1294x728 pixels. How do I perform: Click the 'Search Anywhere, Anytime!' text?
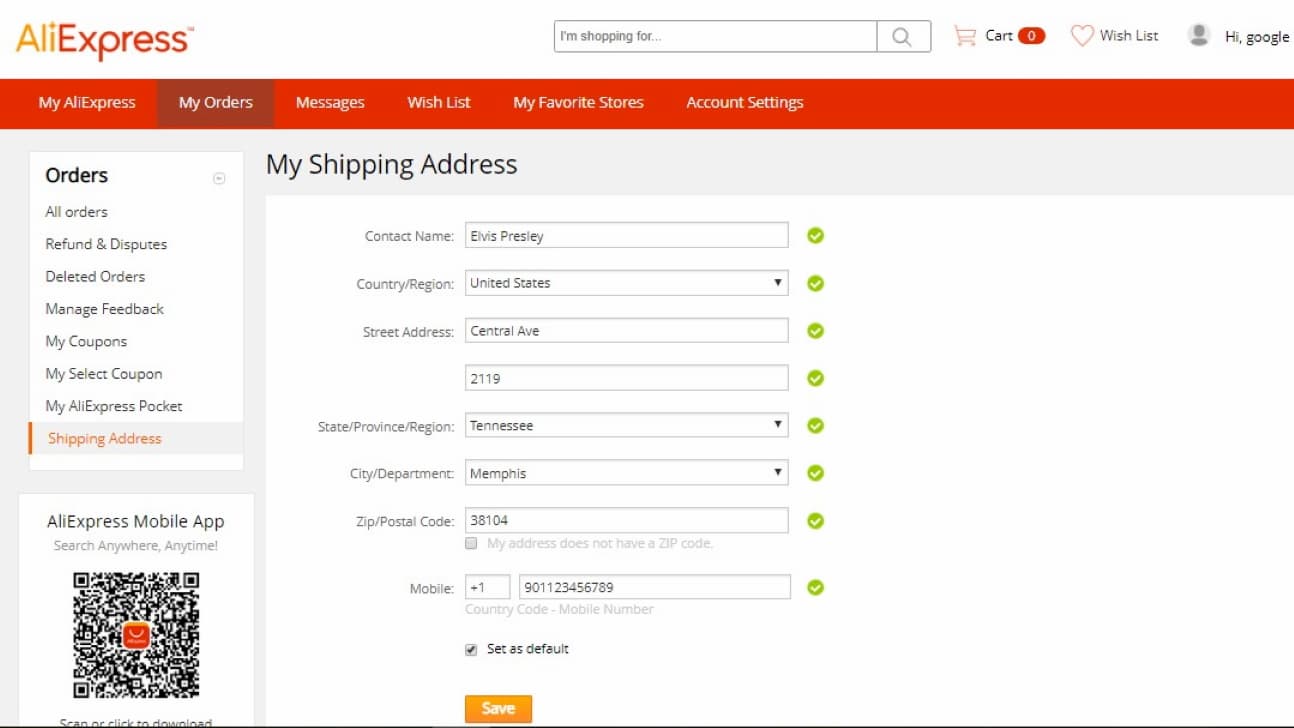tap(136, 546)
